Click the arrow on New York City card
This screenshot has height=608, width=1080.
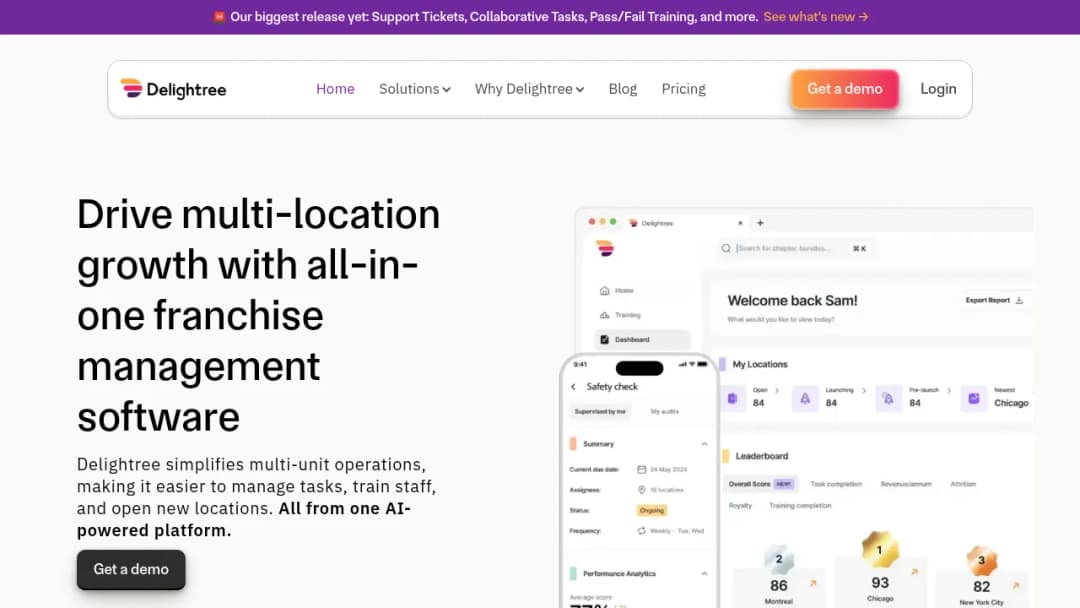coord(1015,585)
